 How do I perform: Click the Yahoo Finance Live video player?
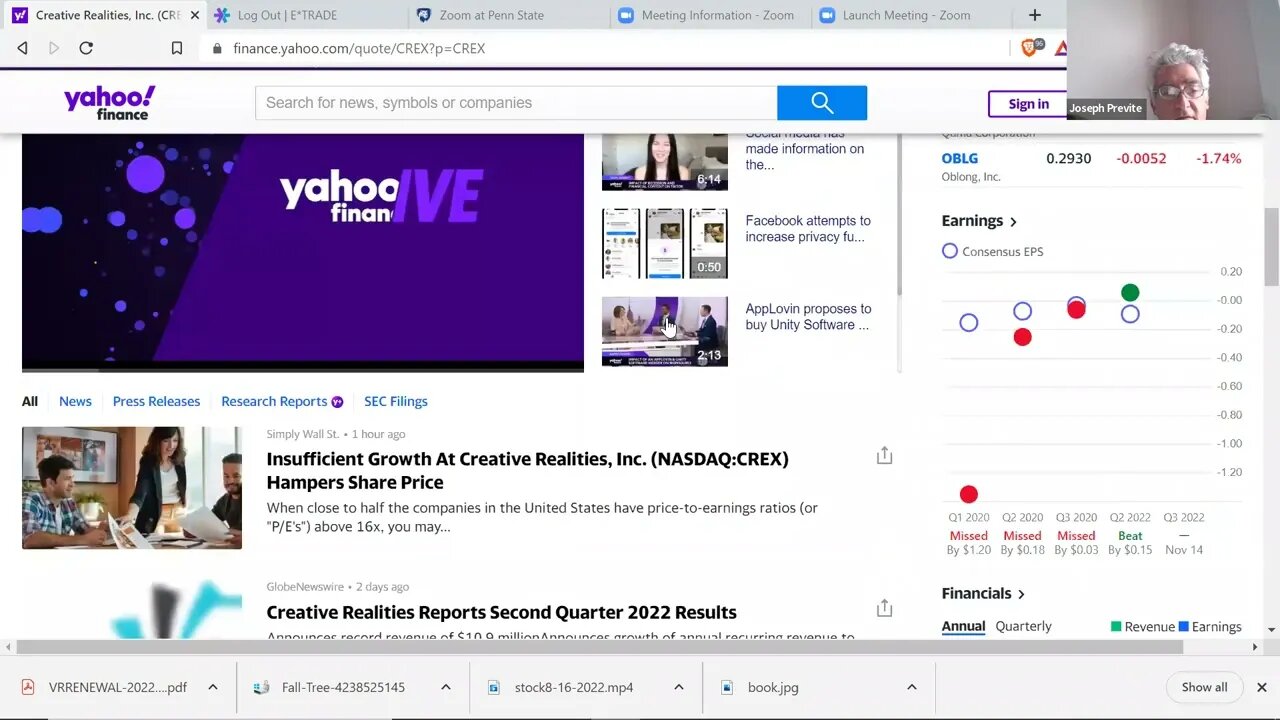coord(303,252)
